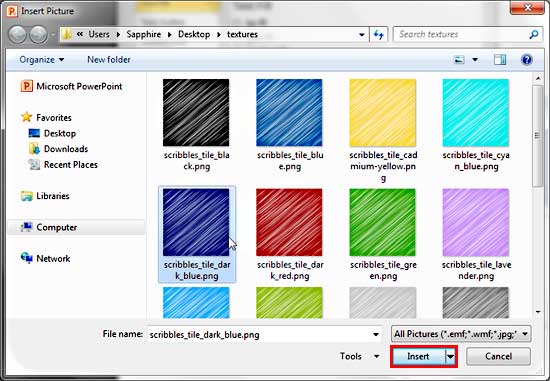Click the textures folder in breadcrumb
This screenshot has height=381, width=550.
coord(242,34)
